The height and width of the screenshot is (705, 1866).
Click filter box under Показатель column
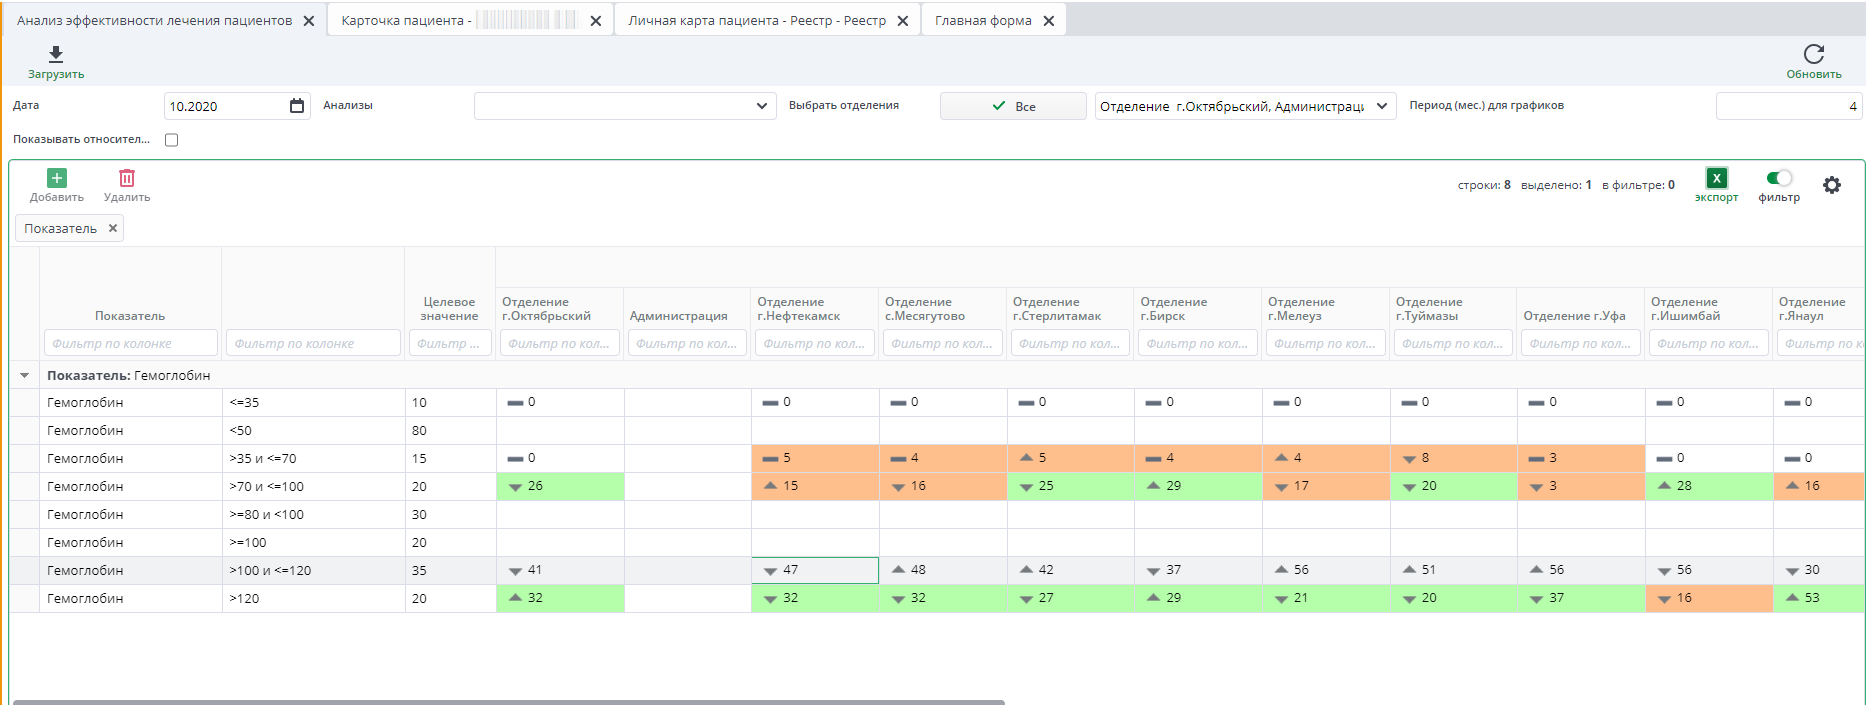[x=131, y=343]
